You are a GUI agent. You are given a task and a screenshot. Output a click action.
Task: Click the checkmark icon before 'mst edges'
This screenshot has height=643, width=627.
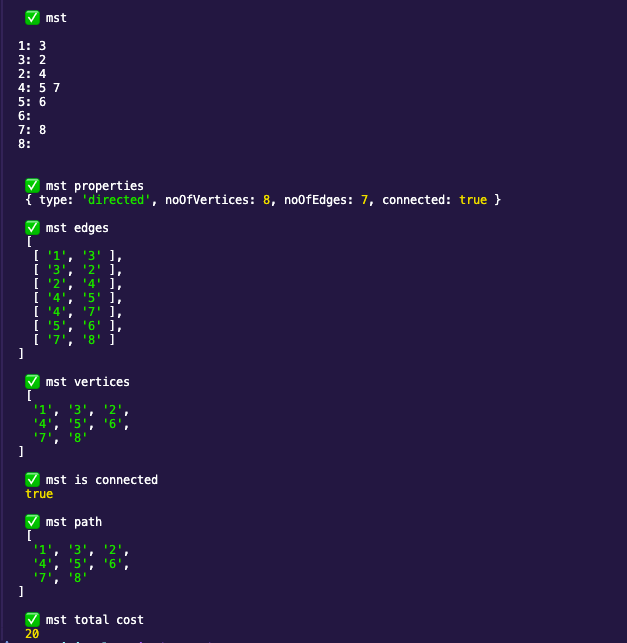[x=32, y=228]
